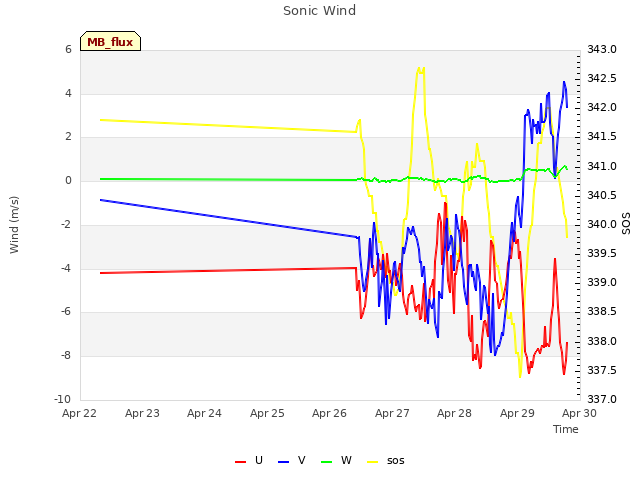This screenshot has width=640, height=480.
Task: Click the green W legend swatch
Action: pos(327,462)
